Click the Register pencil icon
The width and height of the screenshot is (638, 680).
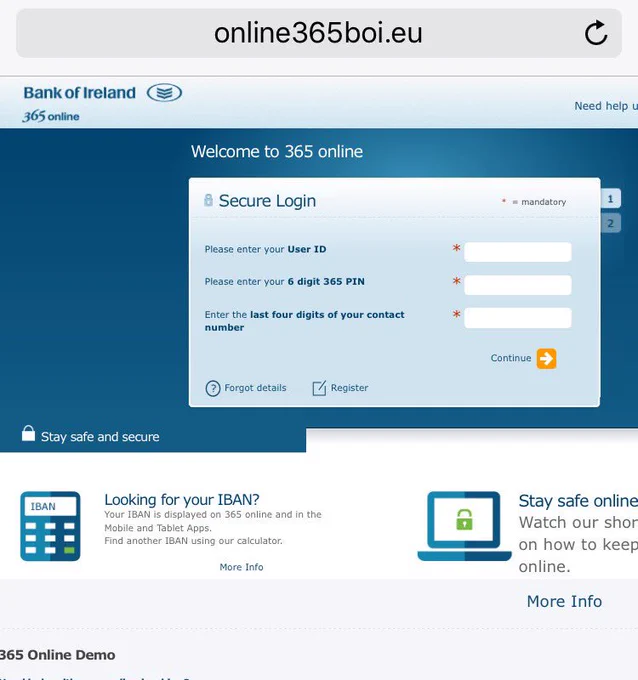pyautogui.click(x=319, y=388)
